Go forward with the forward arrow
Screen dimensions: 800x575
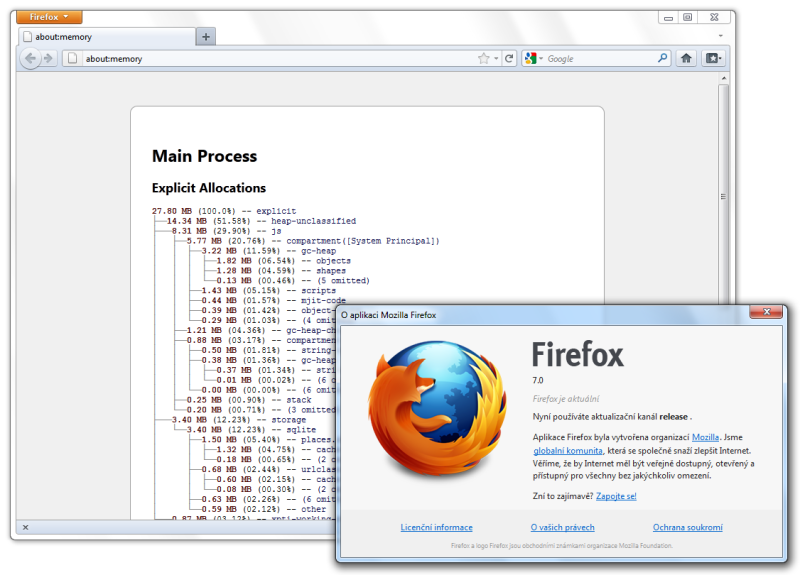point(48,58)
